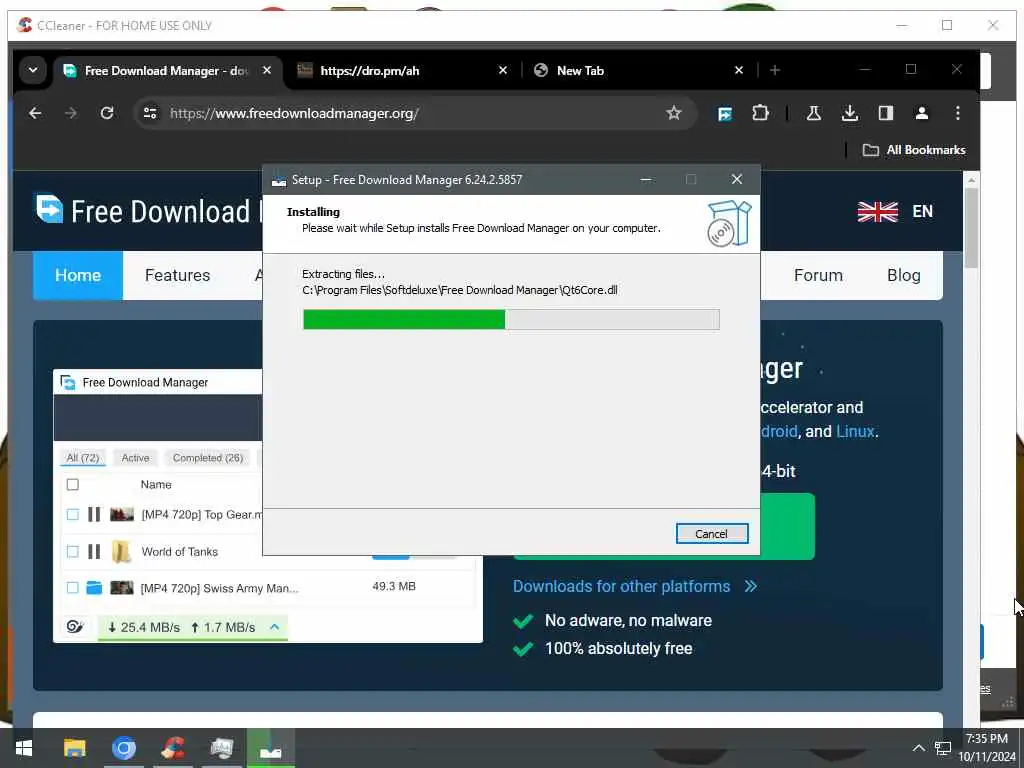
Task: Open the Chrome tab search dropdown arrow
Action: click(33, 70)
